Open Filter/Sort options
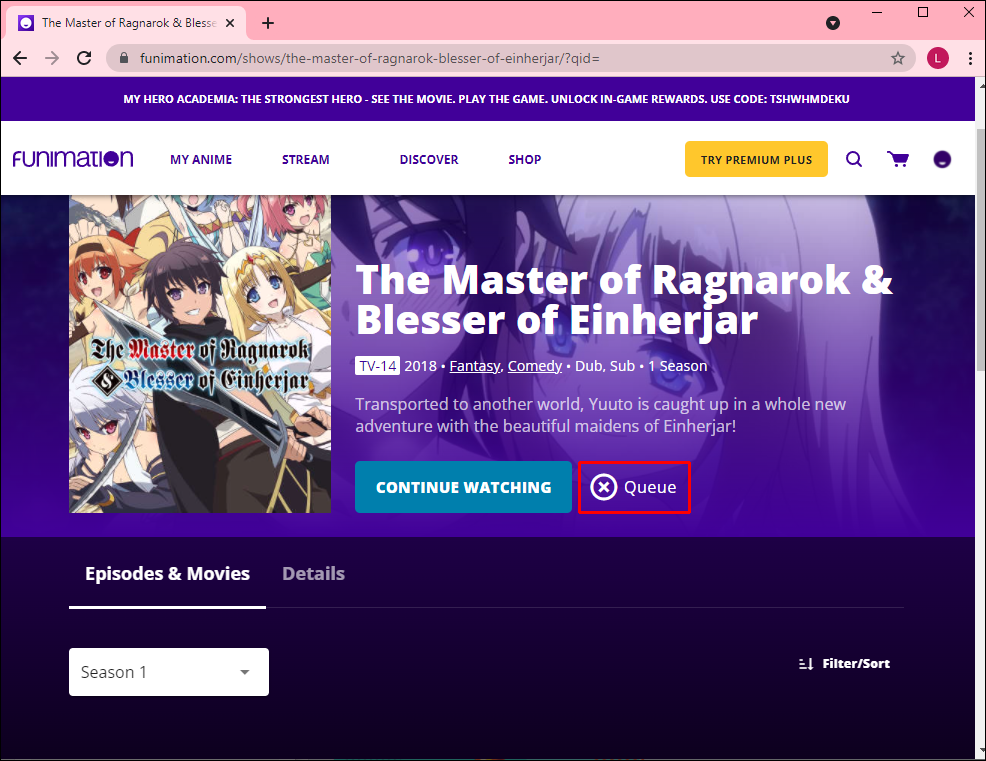Screen dimensions: 986x761 point(844,664)
